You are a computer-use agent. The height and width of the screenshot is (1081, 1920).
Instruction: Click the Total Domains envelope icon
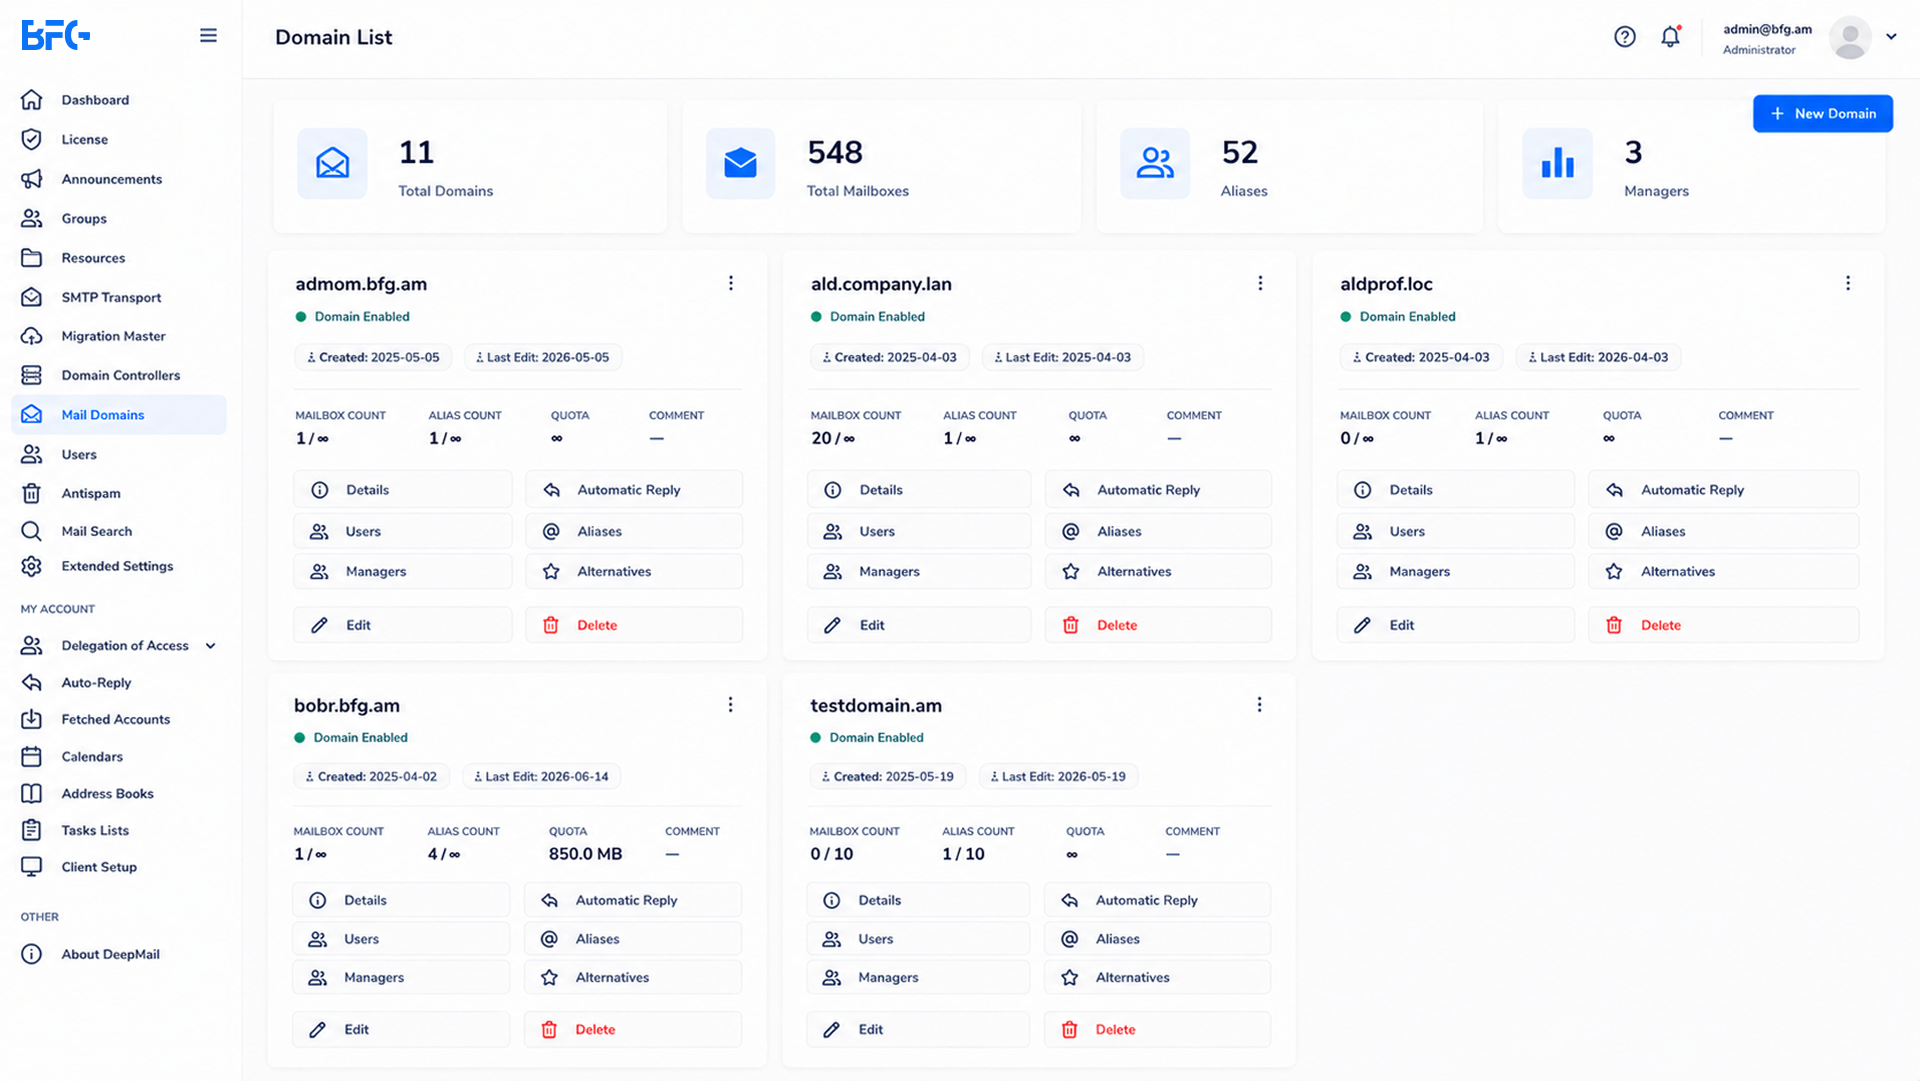332,163
